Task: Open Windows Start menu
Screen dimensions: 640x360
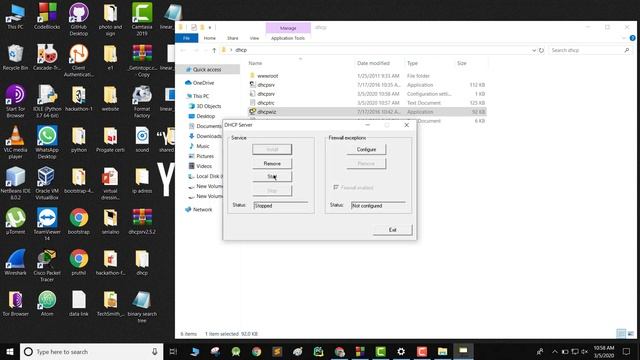Action: (x=10, y=351)
